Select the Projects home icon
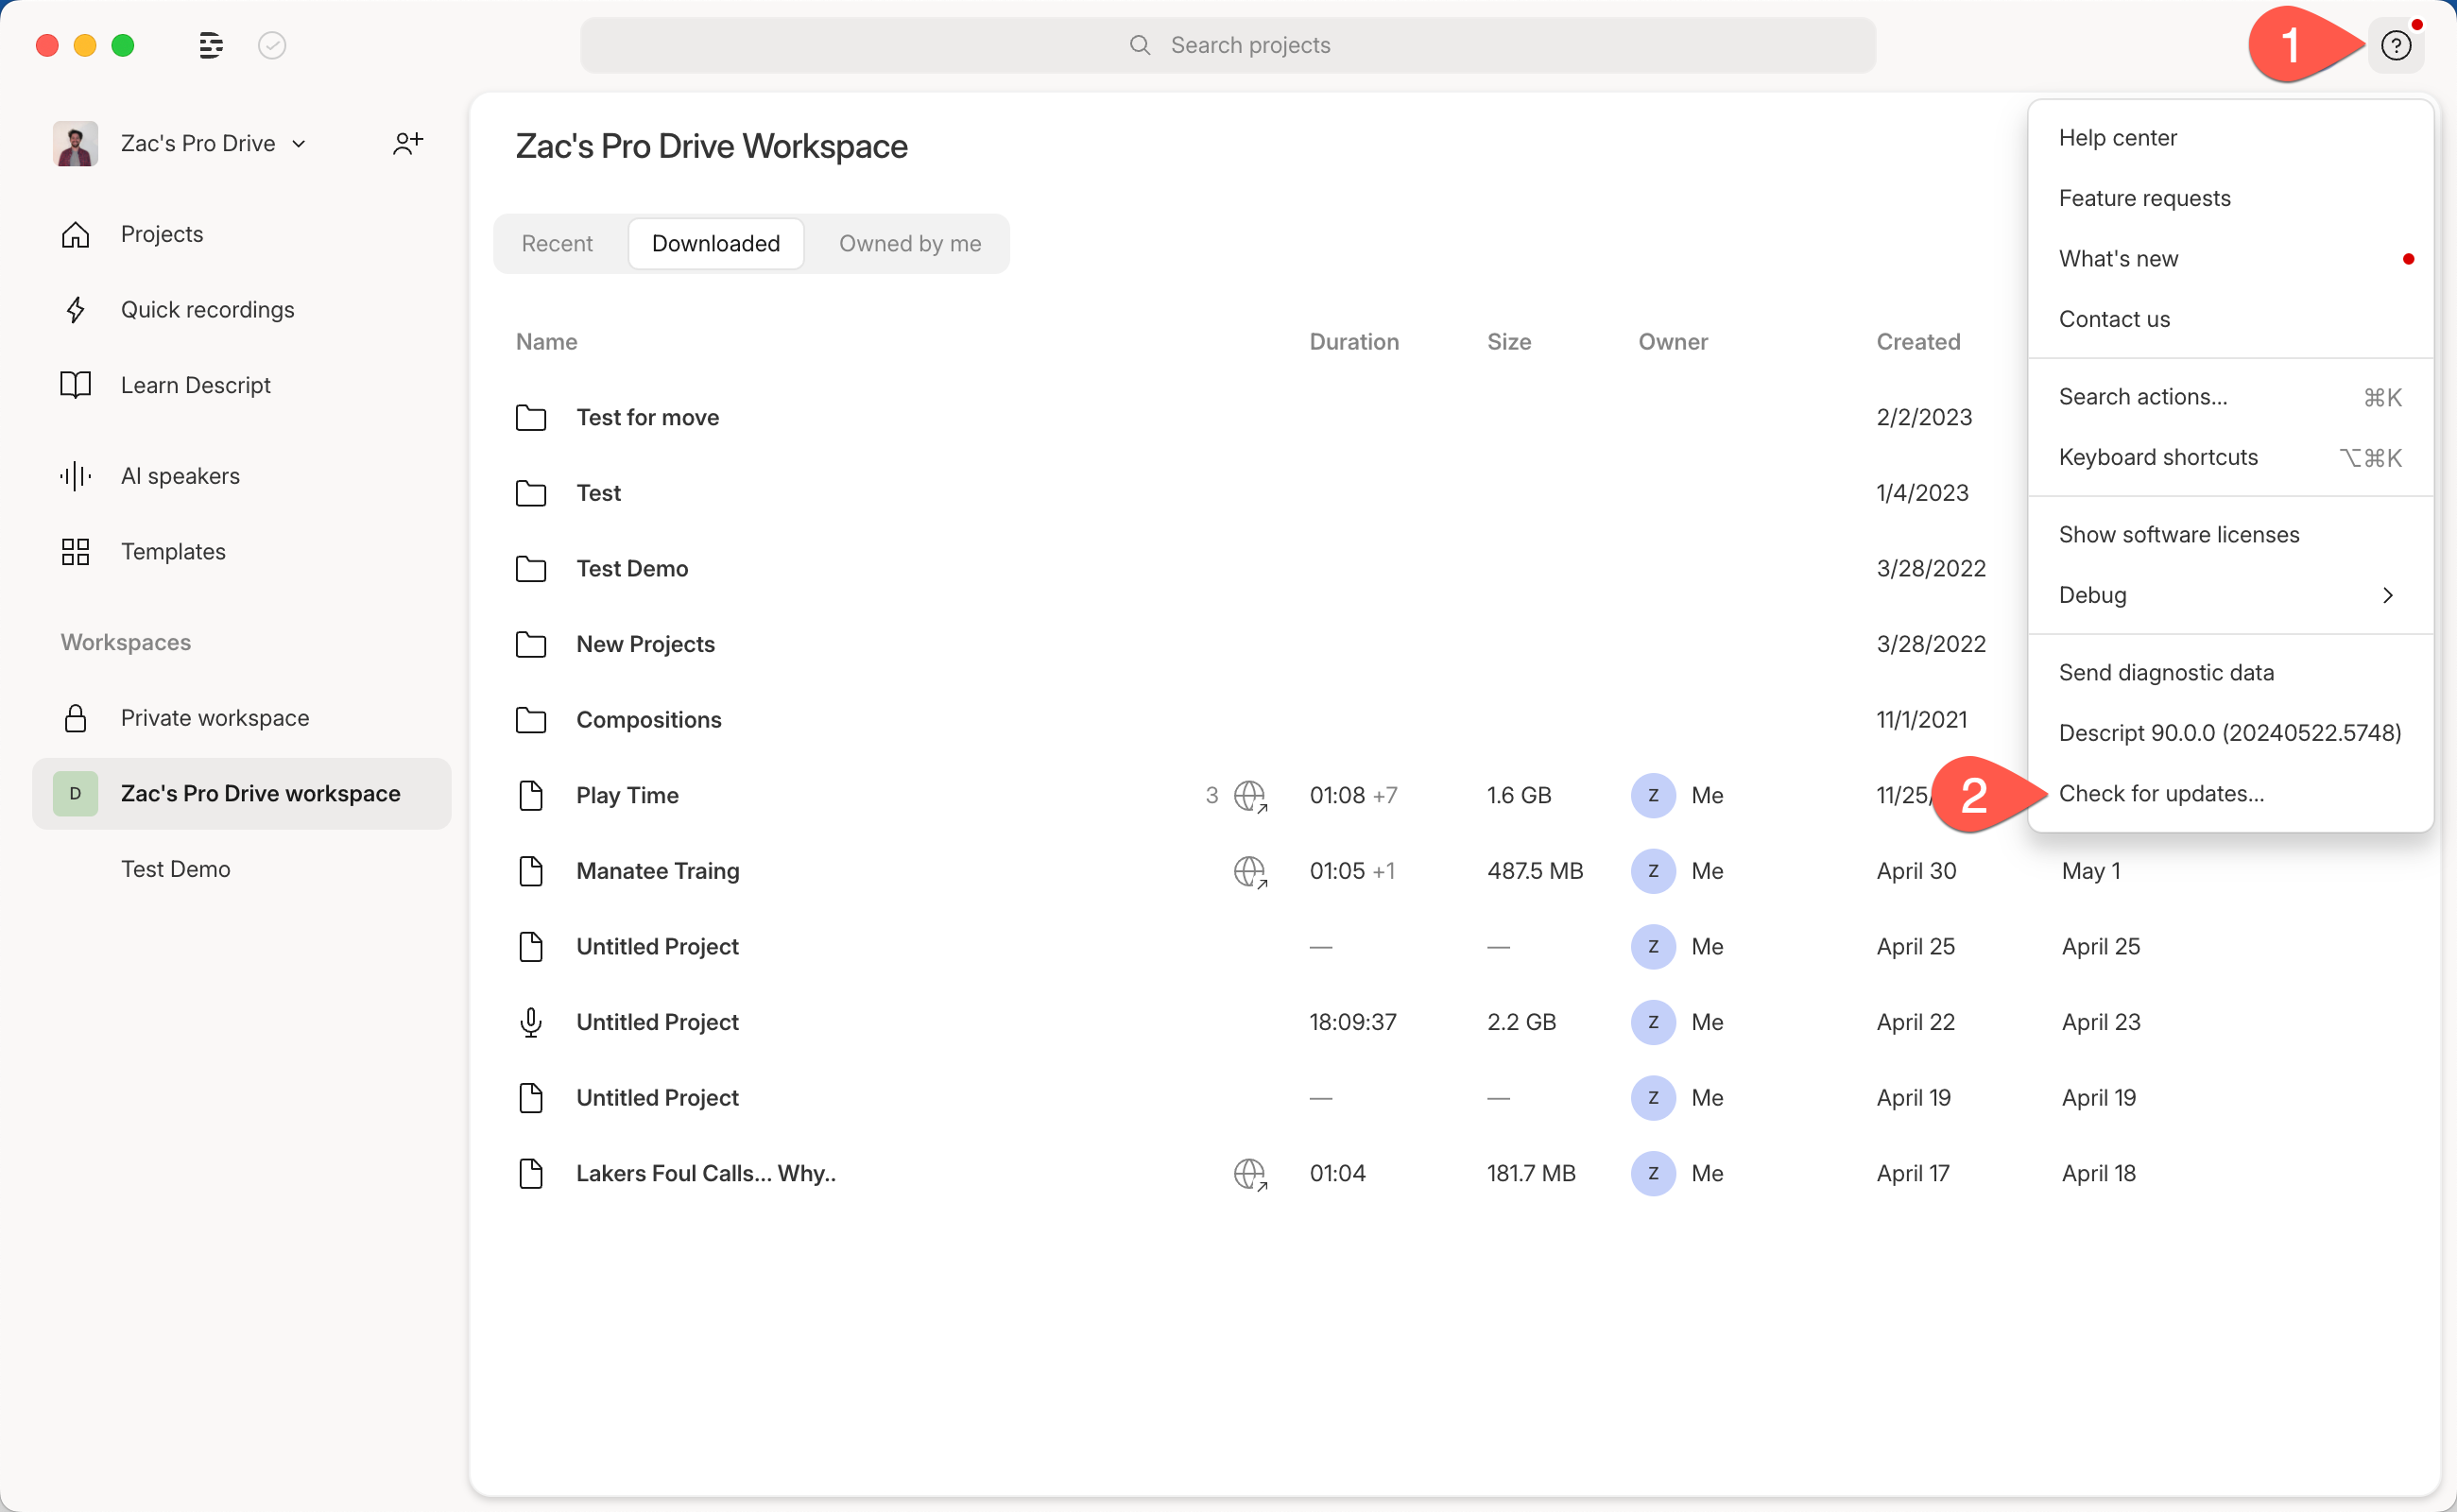This screenshot has width=2457, height=1512. (76, 233)
